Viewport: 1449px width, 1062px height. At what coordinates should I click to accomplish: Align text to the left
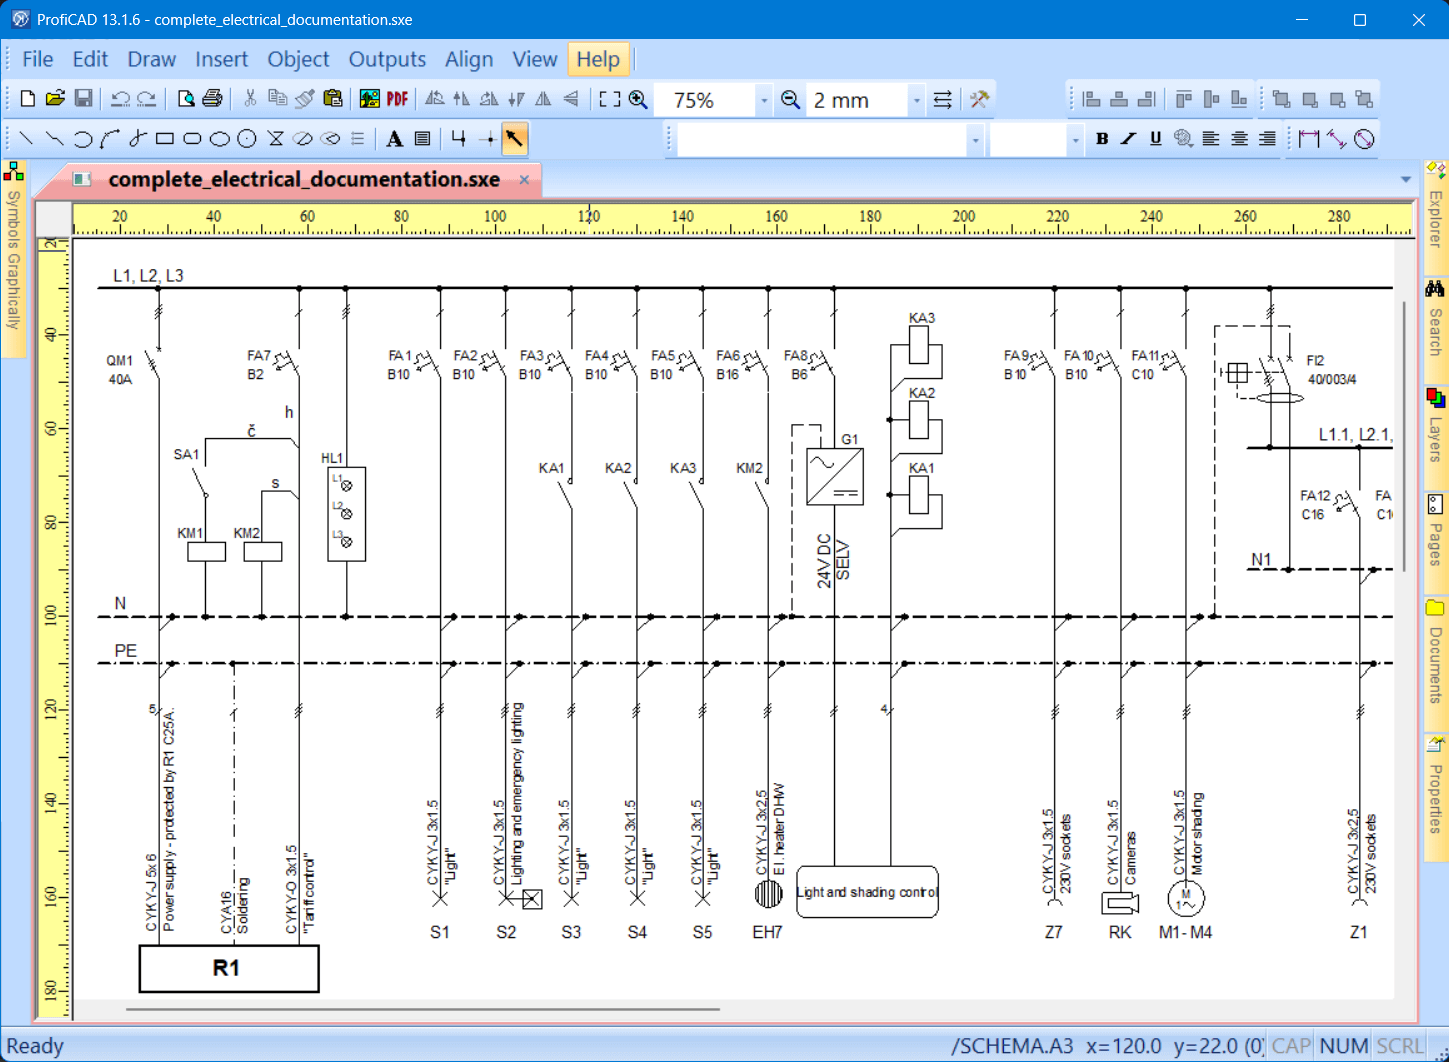[x=1211, y=139]
